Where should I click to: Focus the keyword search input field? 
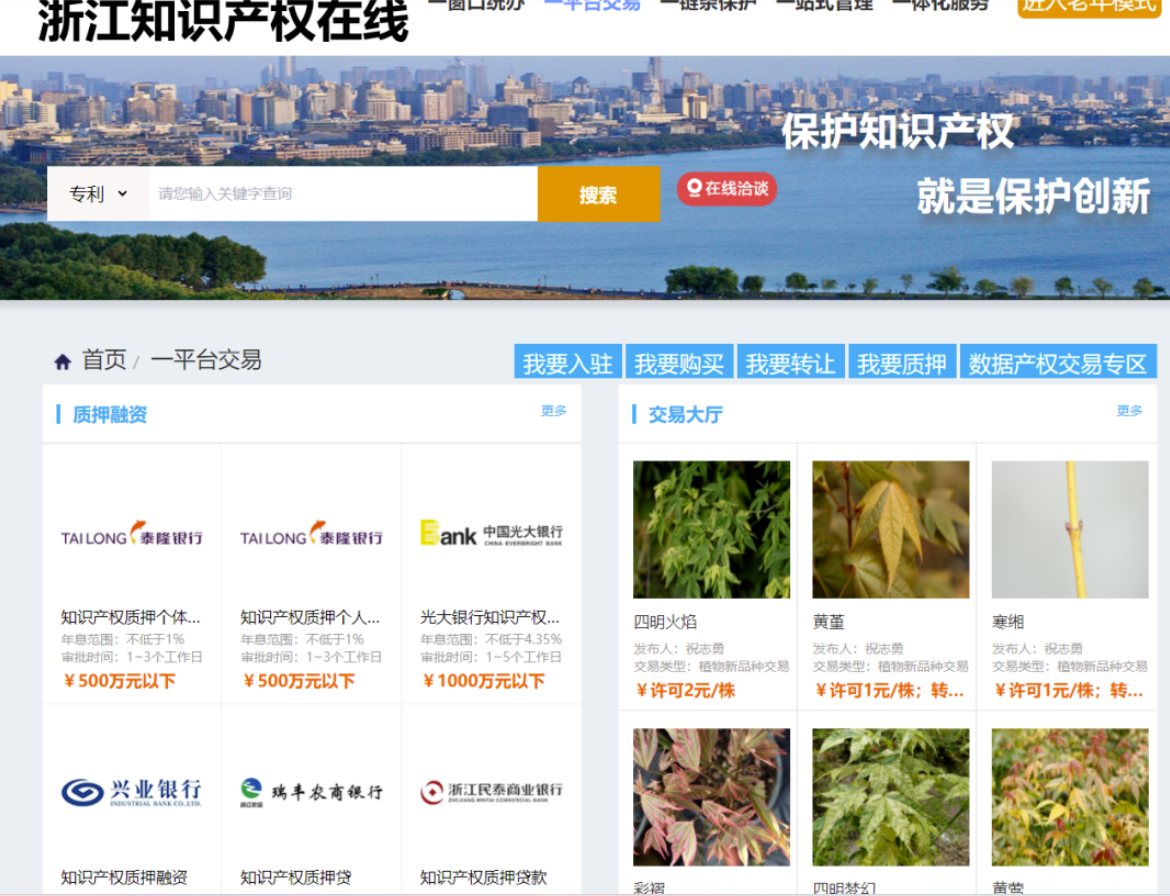(x=343, y=194)
